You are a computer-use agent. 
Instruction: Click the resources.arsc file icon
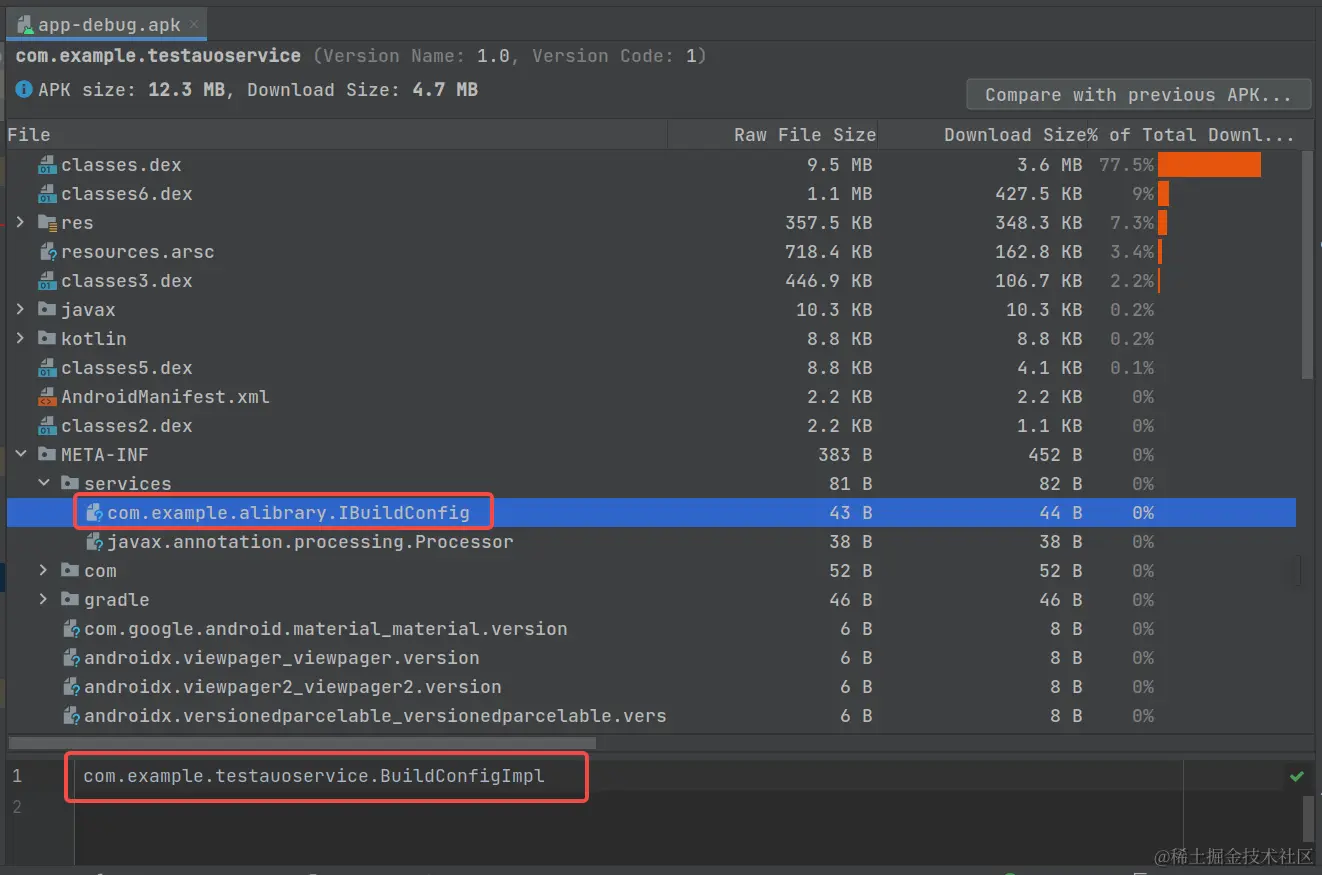[x=47, y=251]
